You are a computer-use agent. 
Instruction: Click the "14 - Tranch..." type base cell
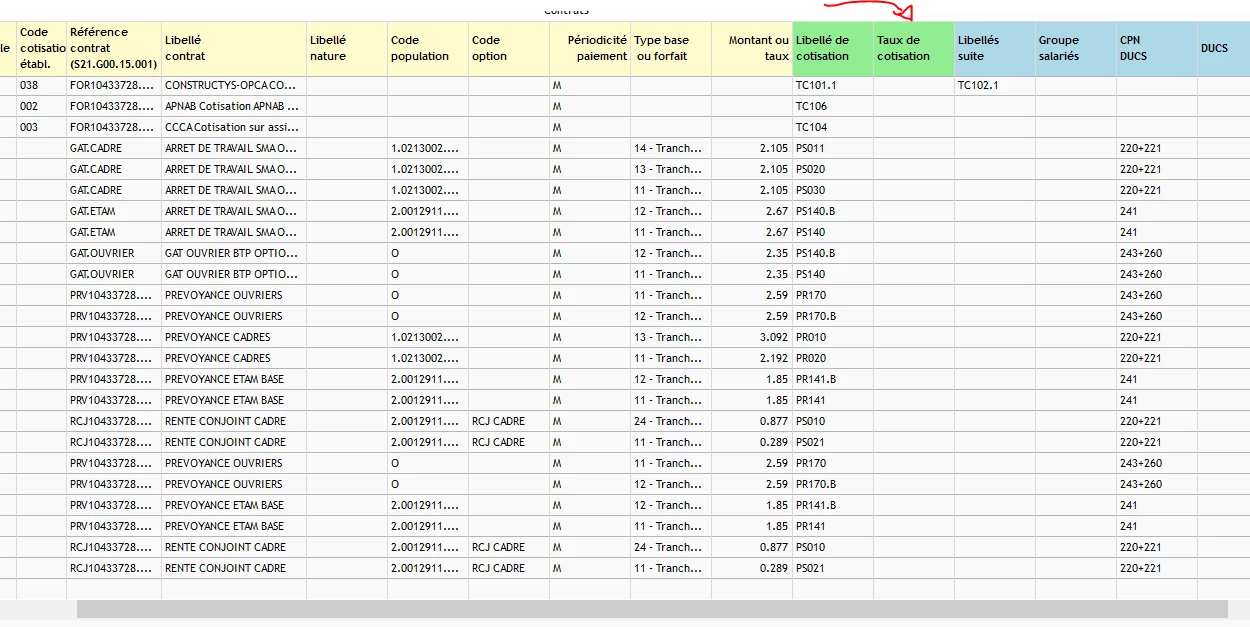tap(671, 149)
